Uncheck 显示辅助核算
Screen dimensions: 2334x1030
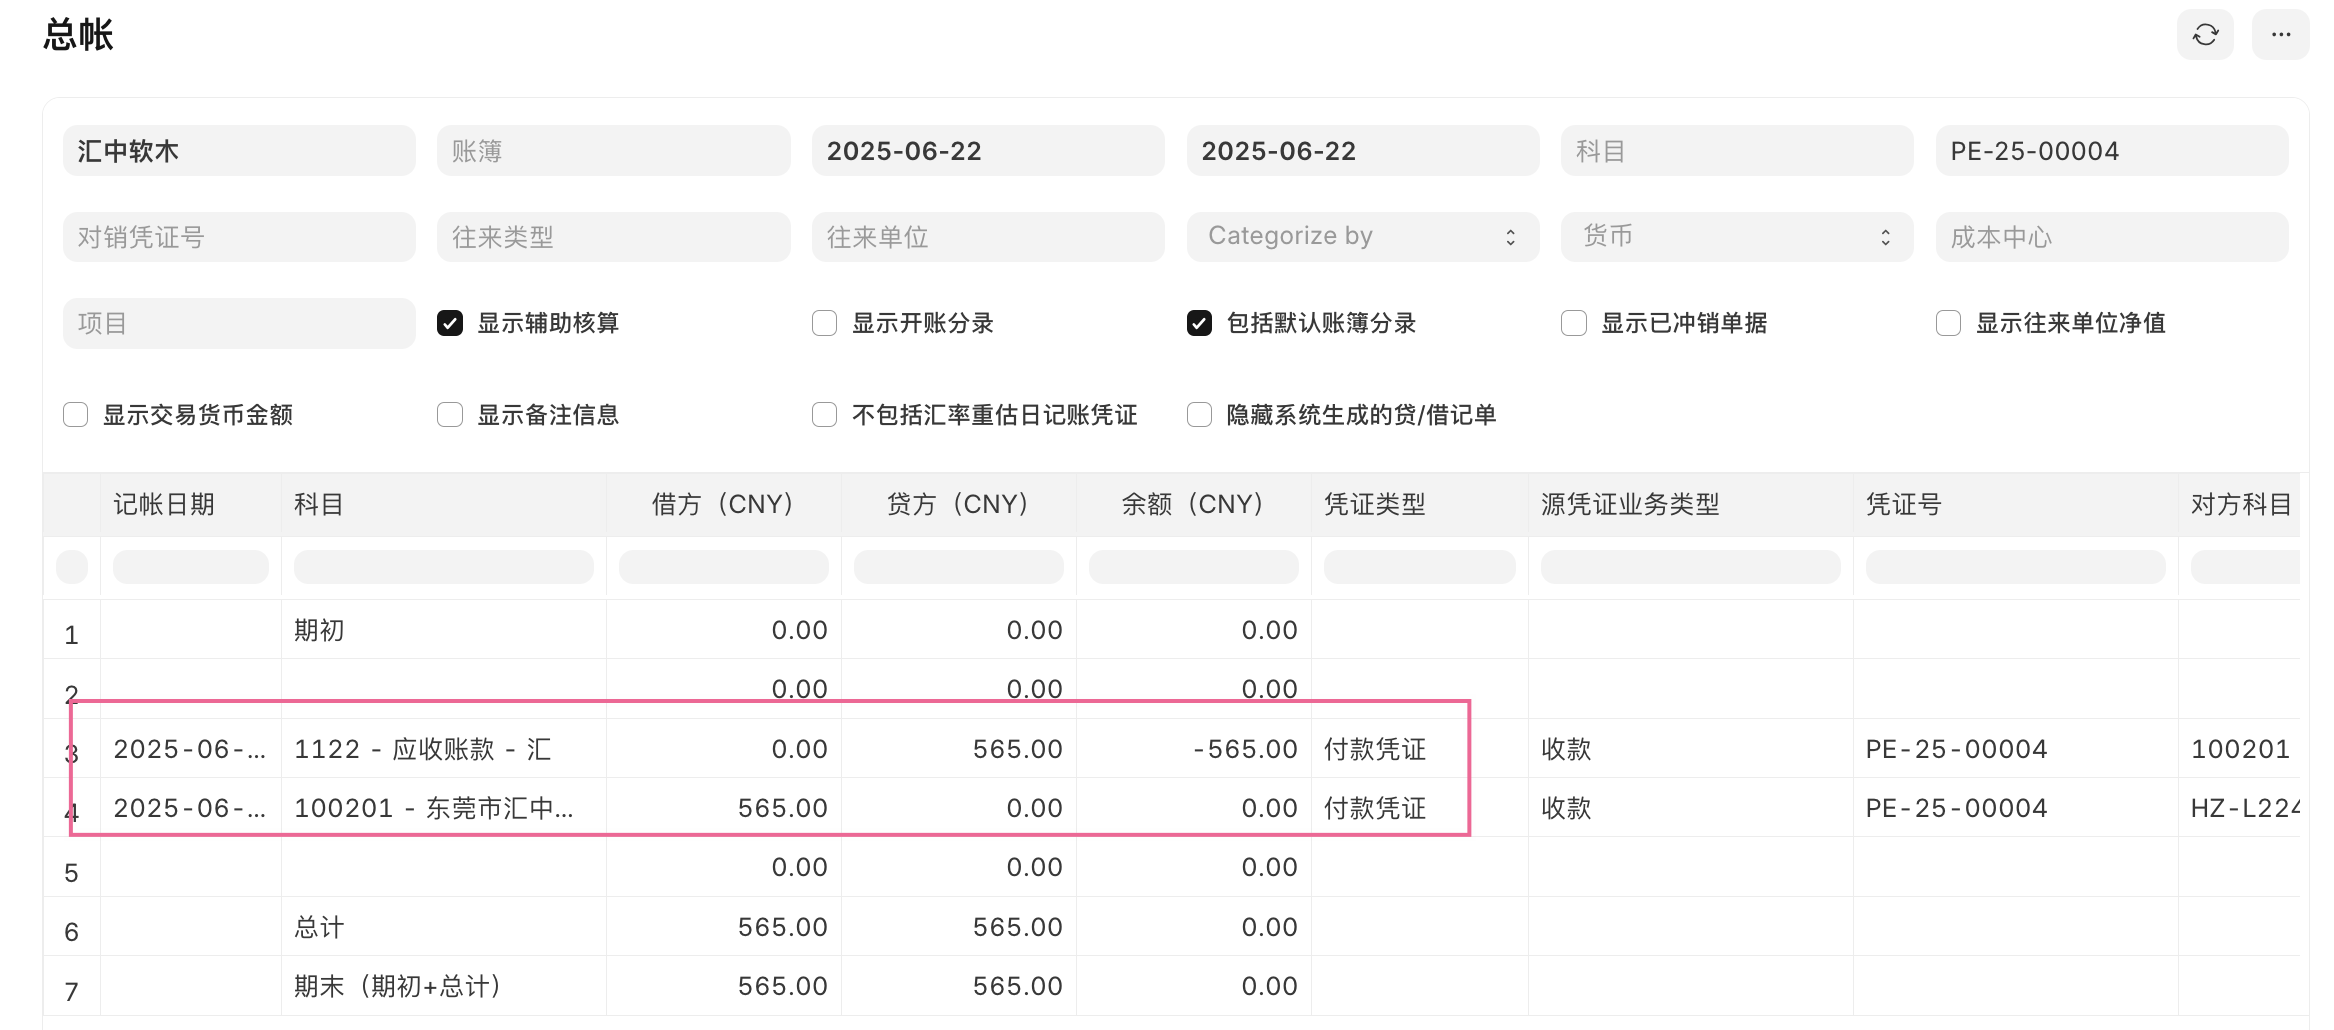(x=449, y=322)
